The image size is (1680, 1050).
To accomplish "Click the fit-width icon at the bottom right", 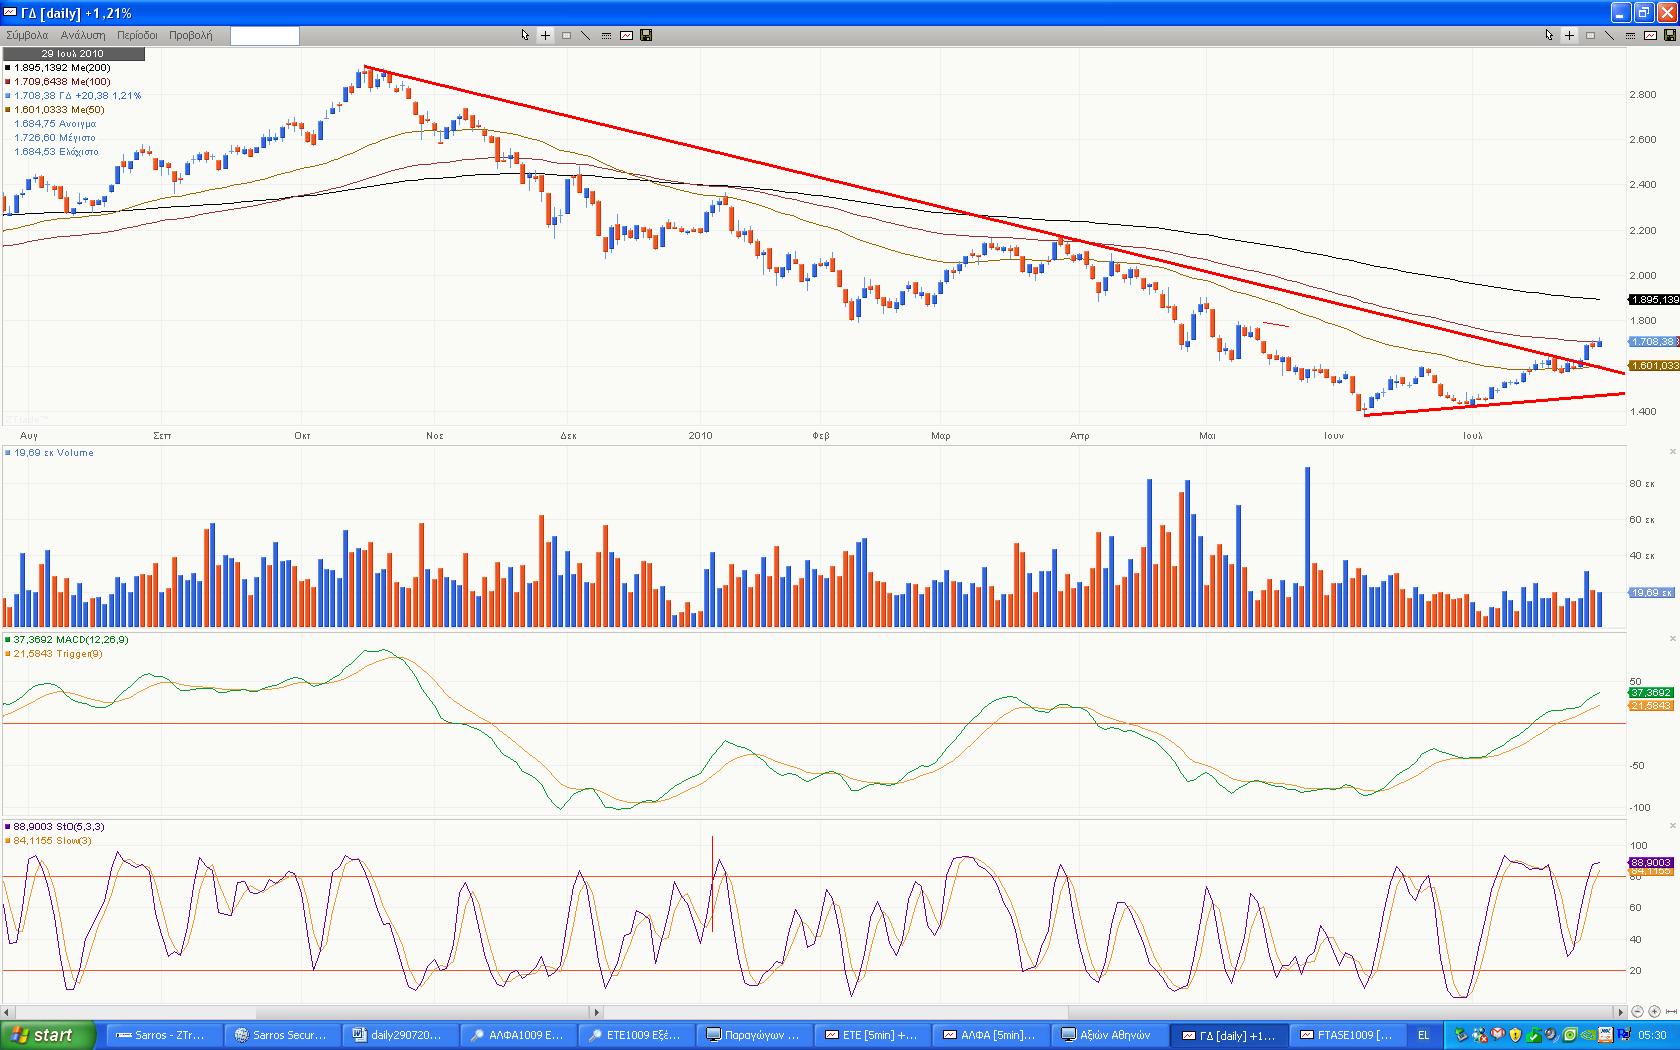I will (1671, 1012).
